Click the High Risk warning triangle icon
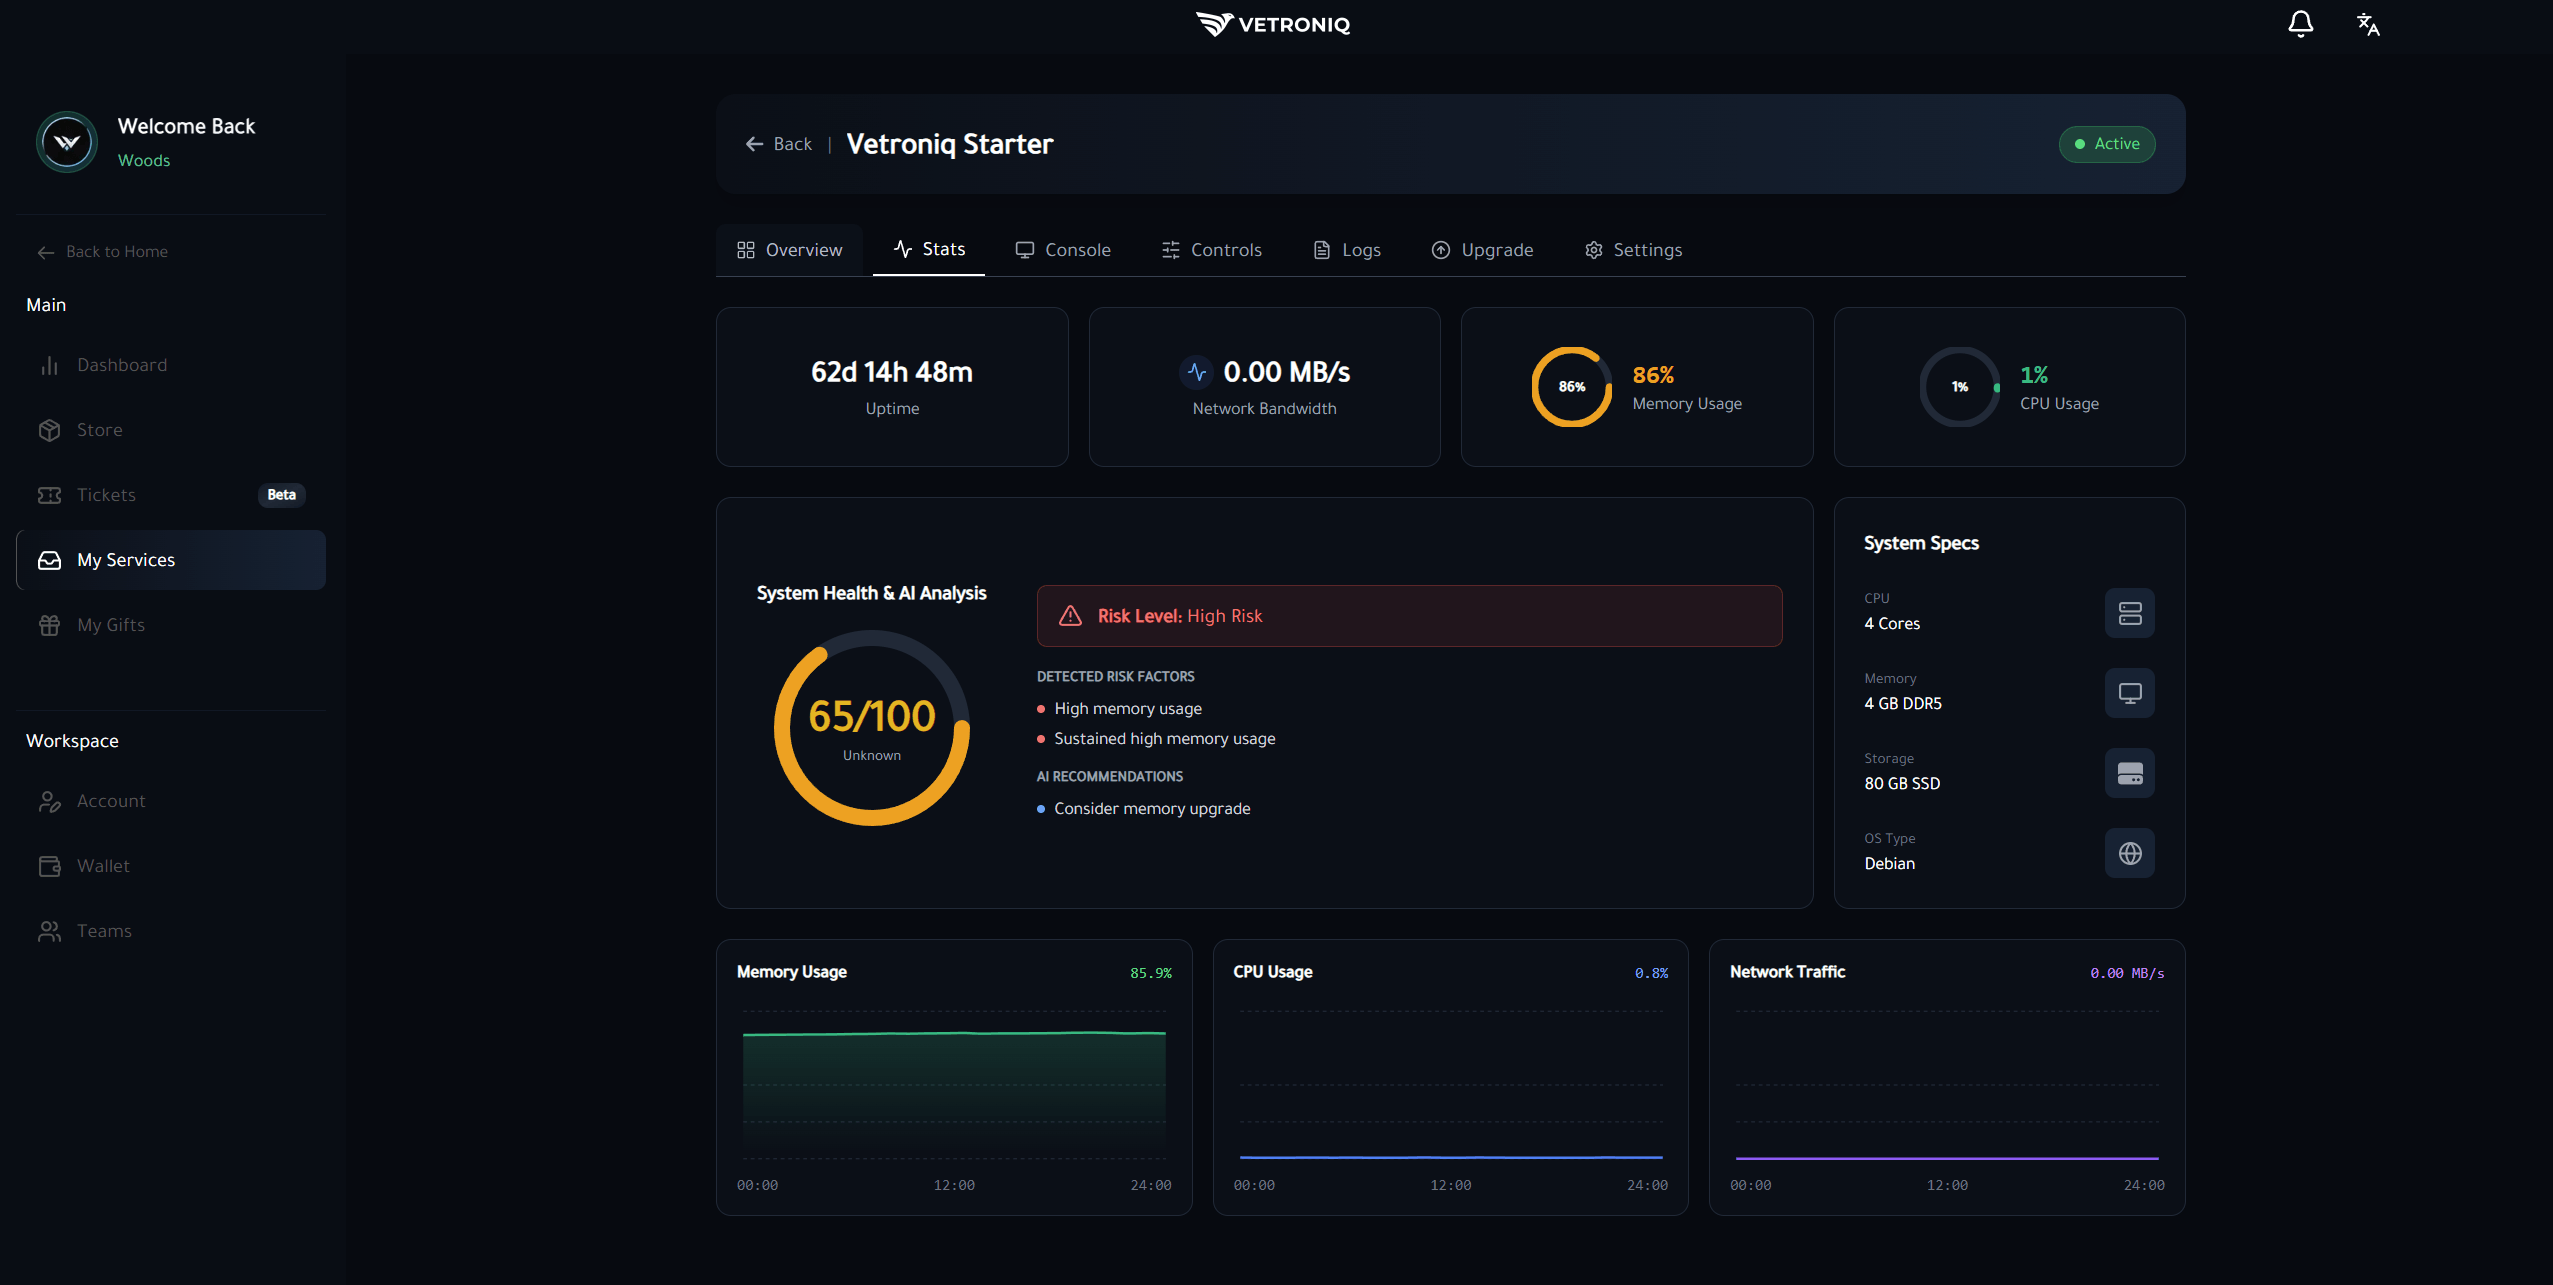Image resolution: width=2553 pixels, height=1285 pixels. [x=1070, y=616]
